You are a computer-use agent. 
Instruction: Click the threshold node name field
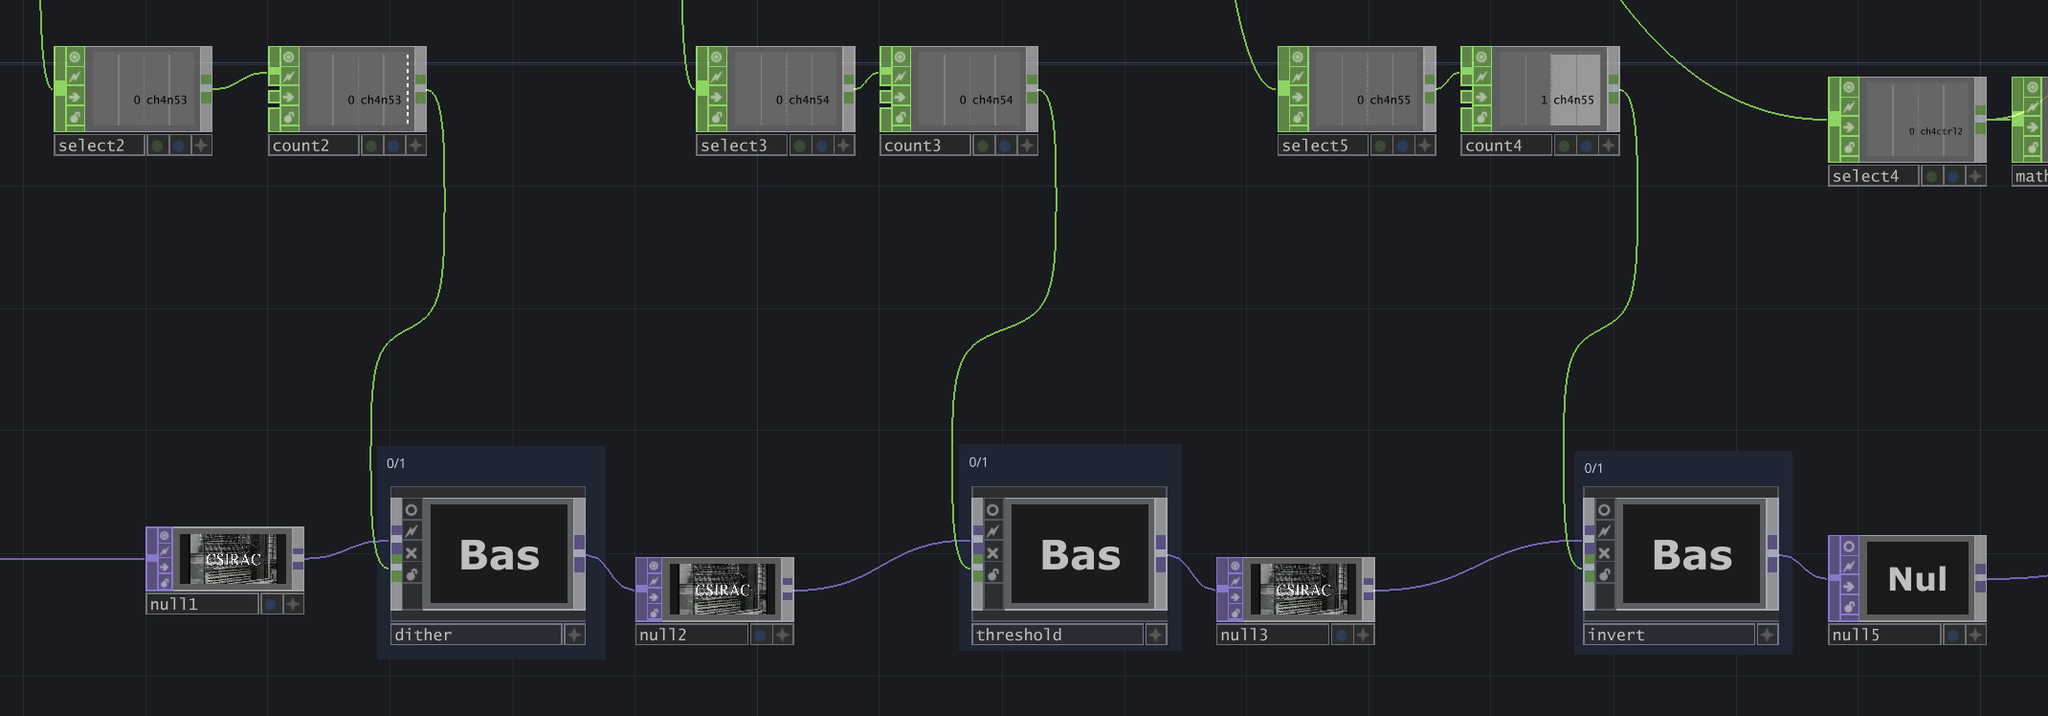1057,635
